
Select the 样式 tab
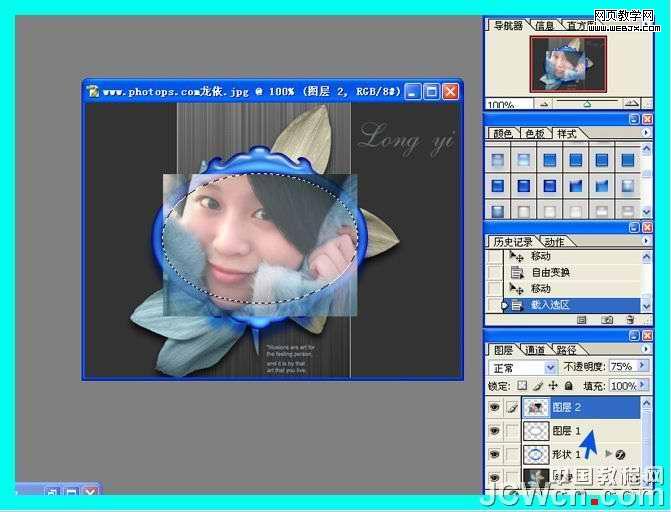click(567, 134)
